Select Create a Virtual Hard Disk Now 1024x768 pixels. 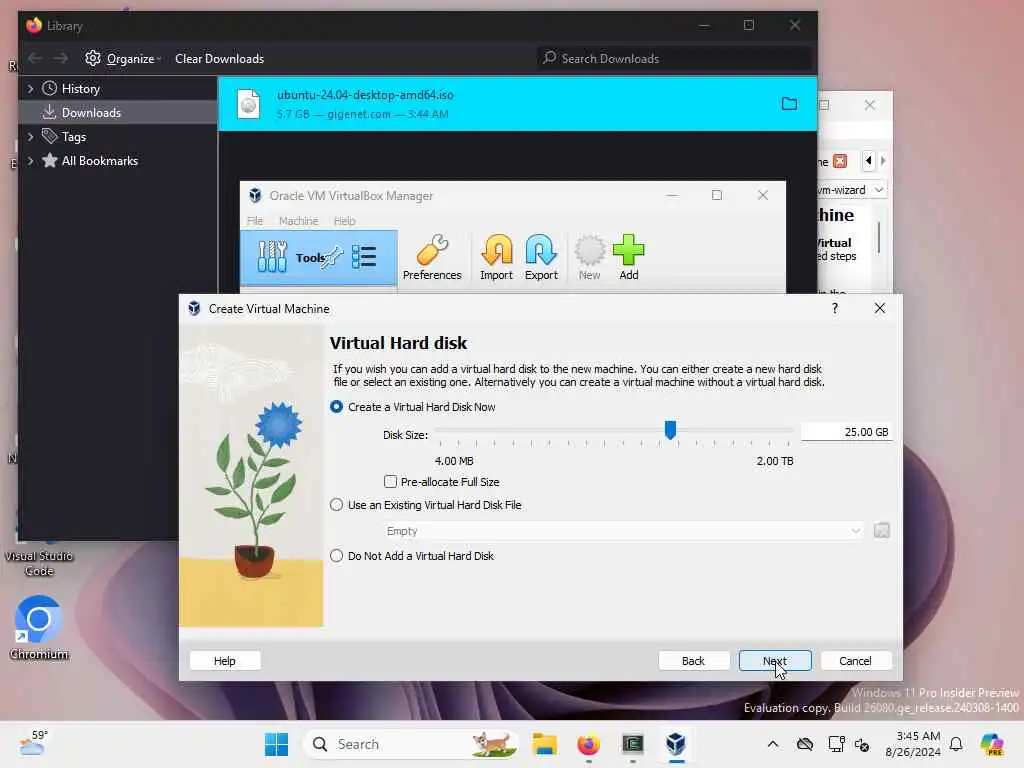(336, 407)
